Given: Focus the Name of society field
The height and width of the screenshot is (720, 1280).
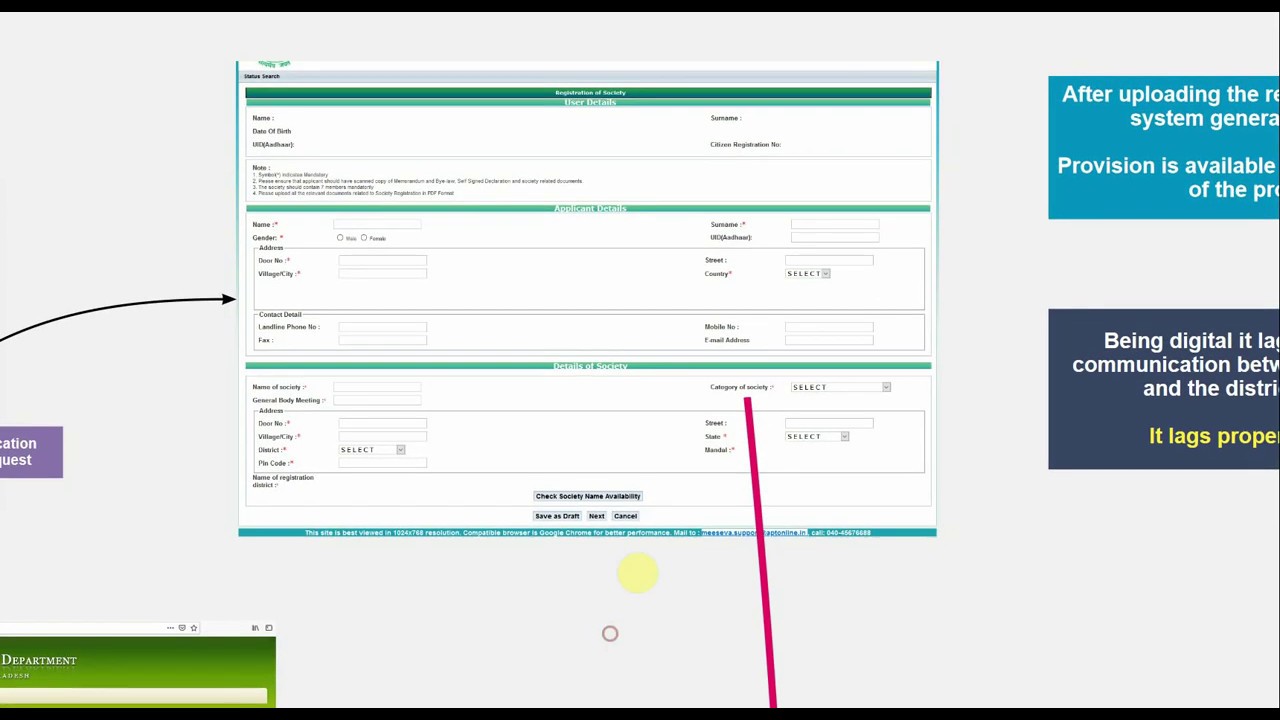Looking at the screenshot, I should 377,387.
